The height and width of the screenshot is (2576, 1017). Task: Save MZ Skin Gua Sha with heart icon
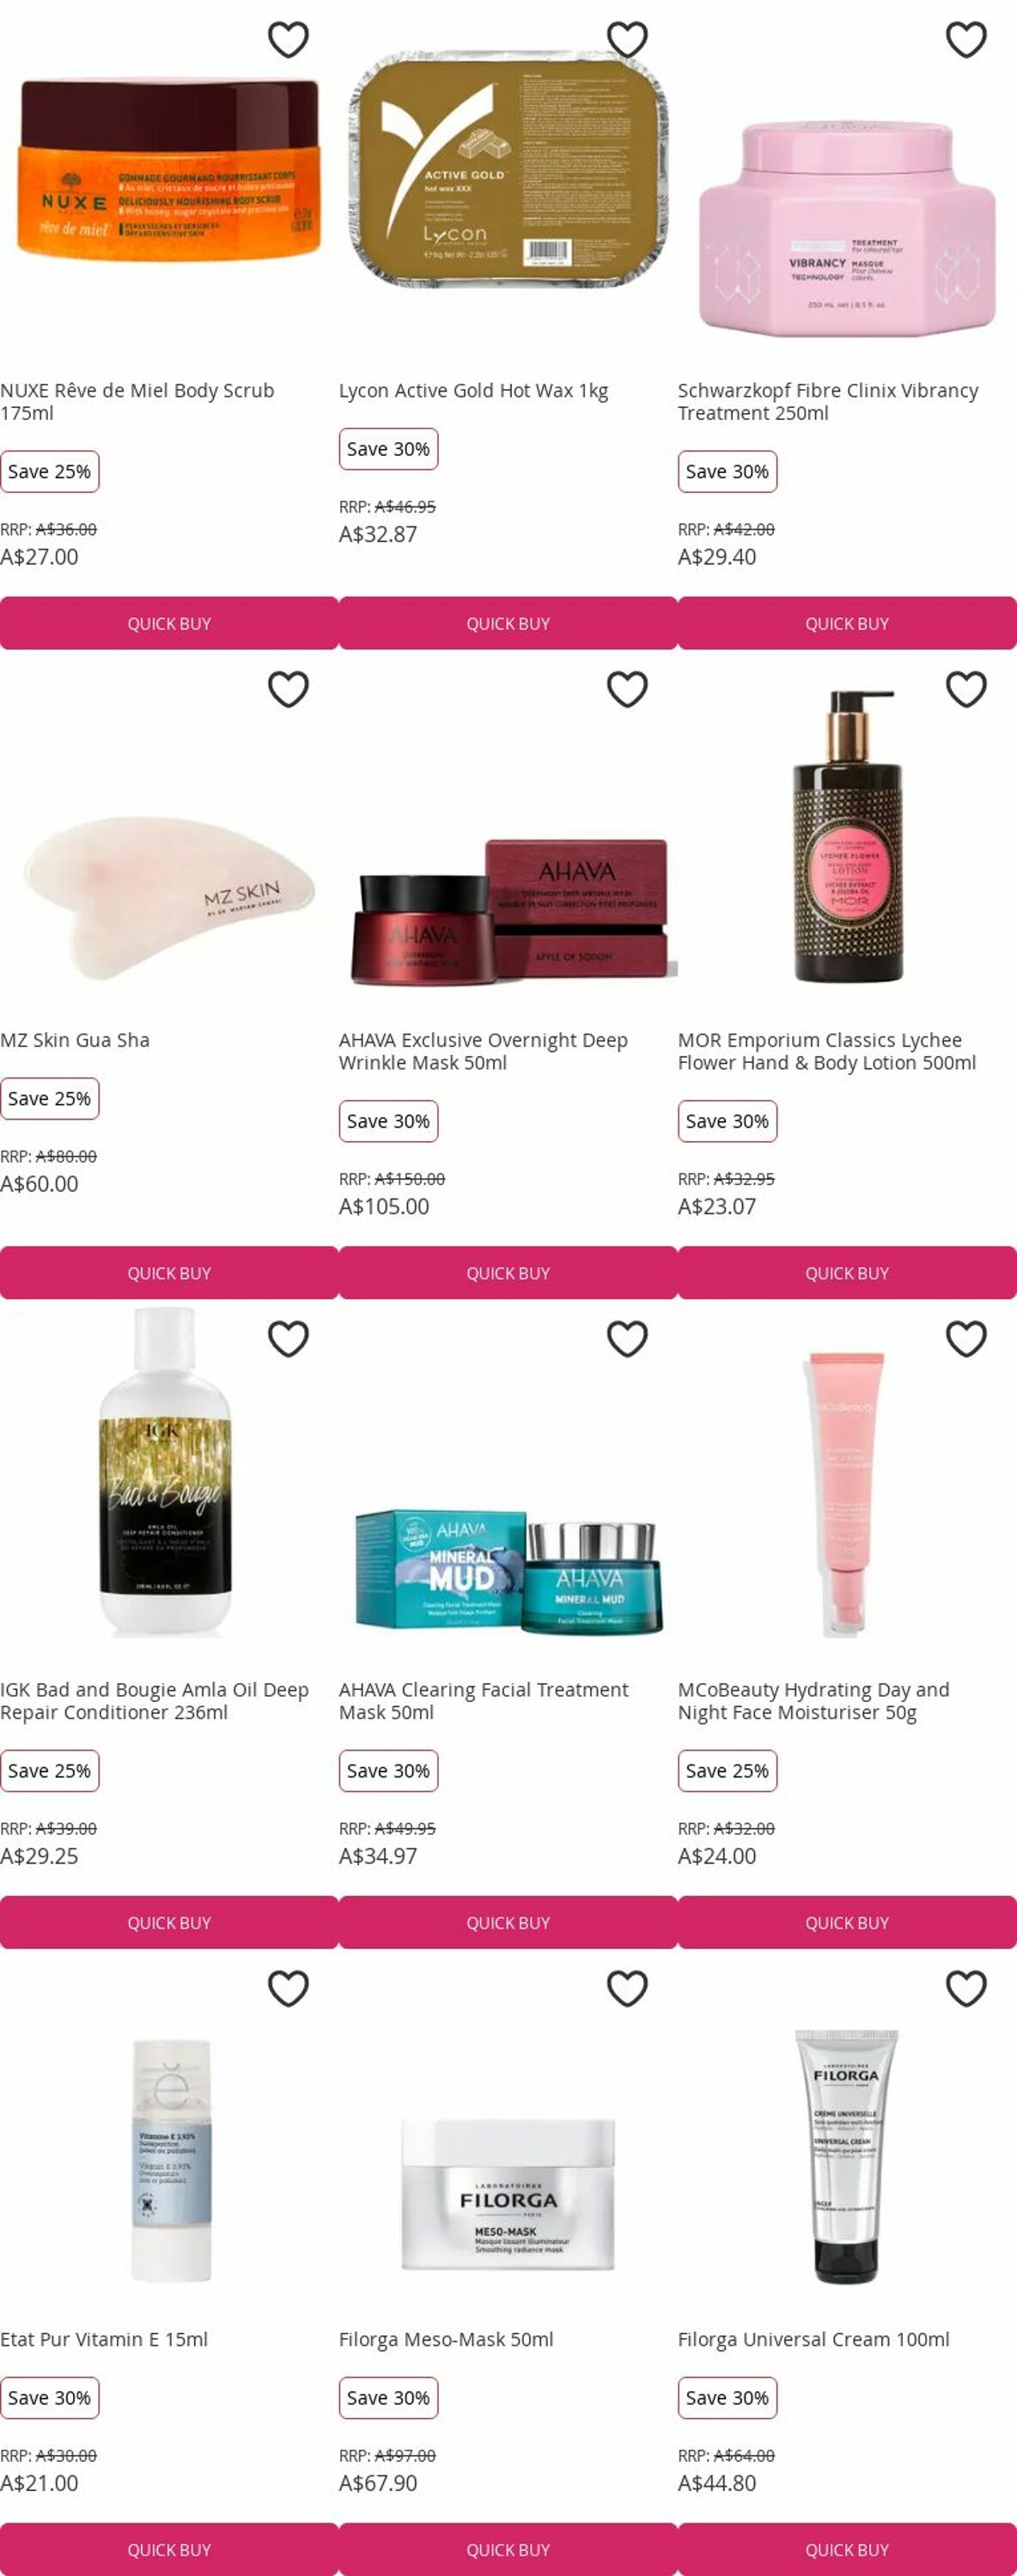click(x=288, y=689)
